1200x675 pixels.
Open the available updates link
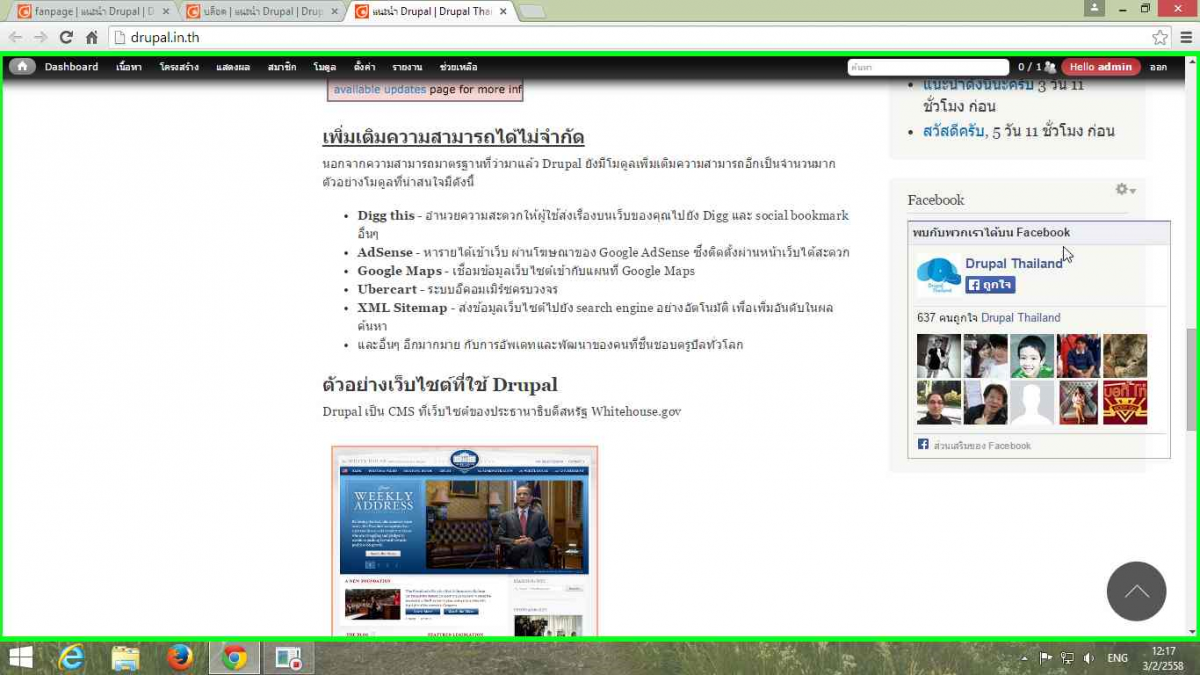point(380,89)
